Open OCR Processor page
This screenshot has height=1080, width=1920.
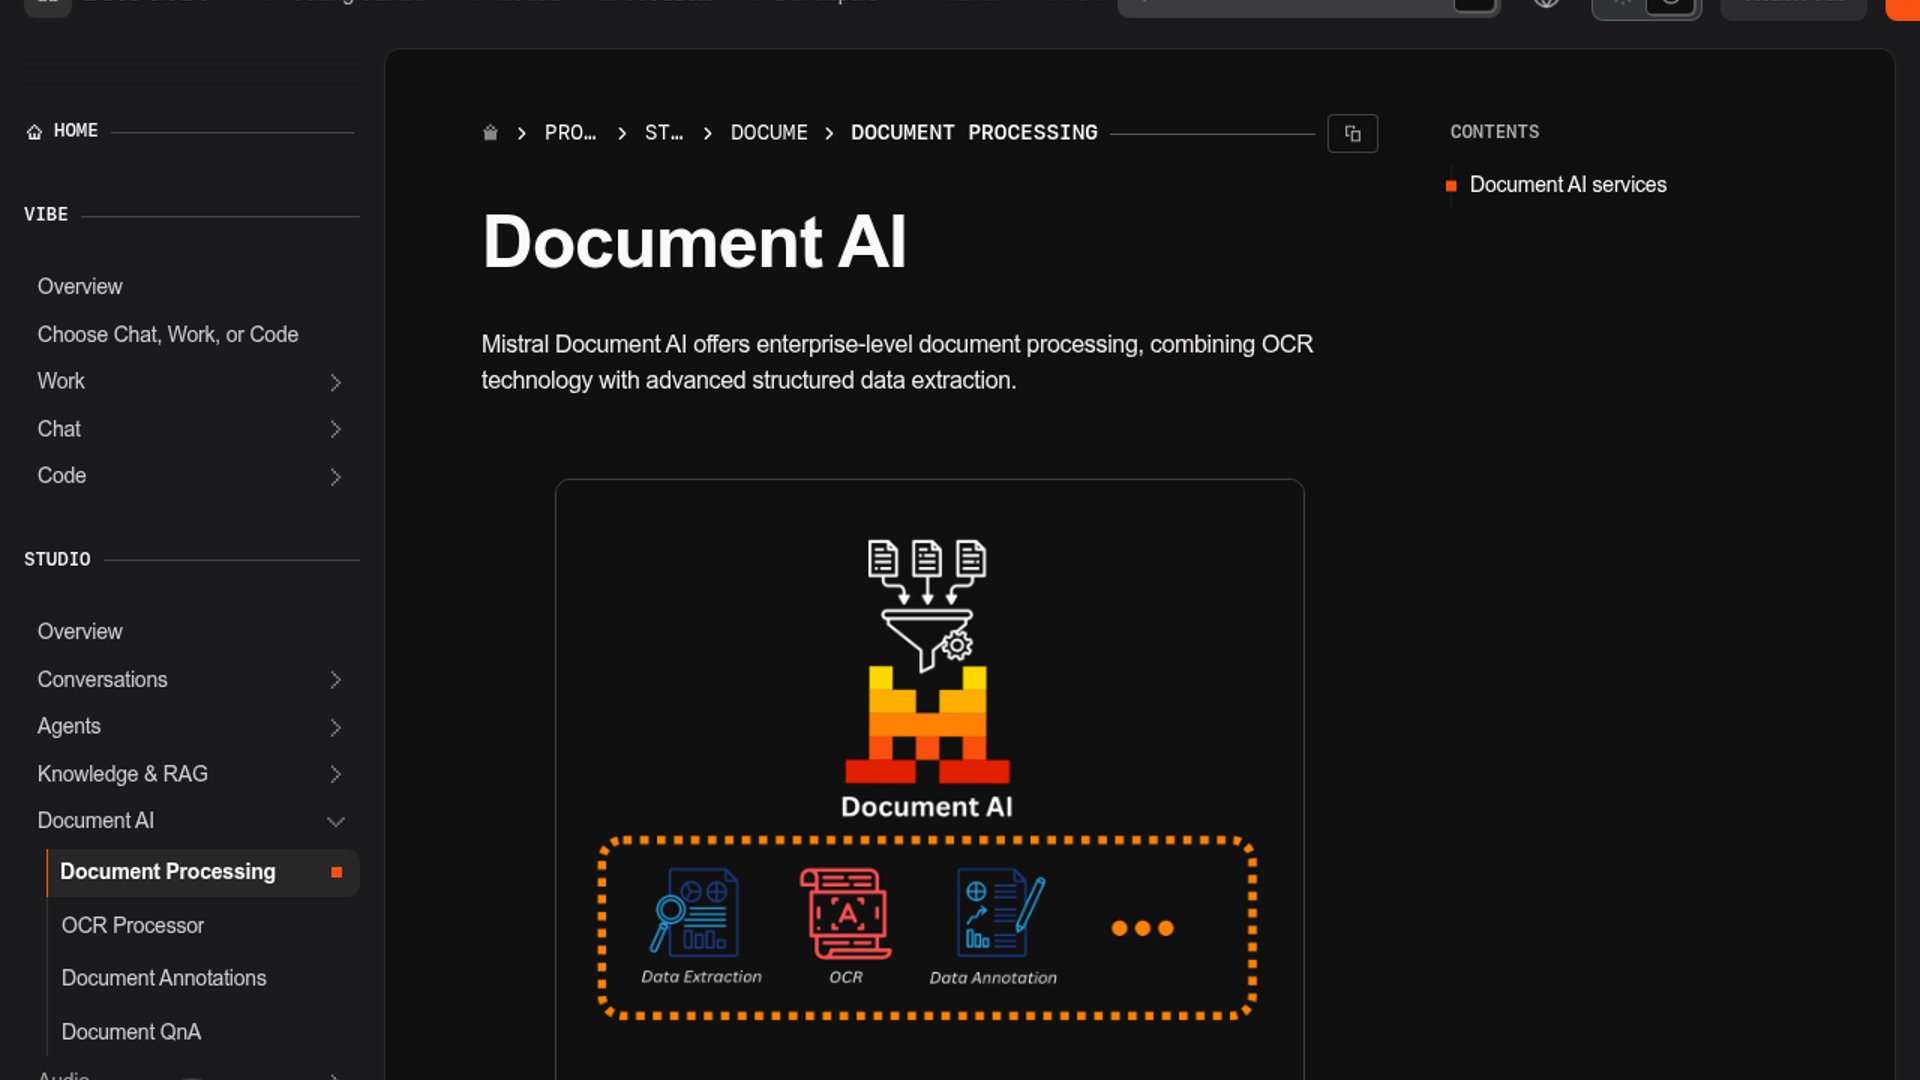pyautogui.click(x=132, y=926)
